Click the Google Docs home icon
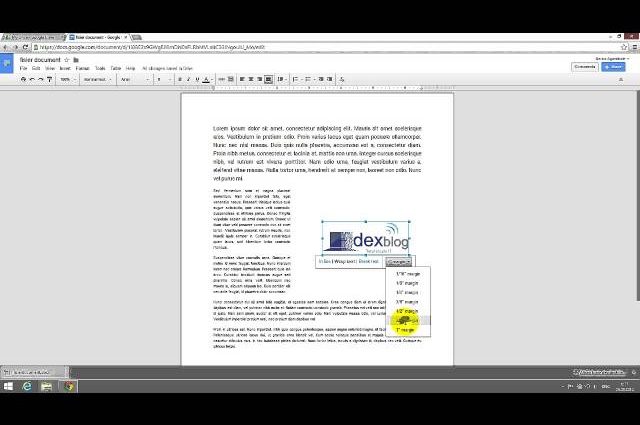Image resolution: width=640 pixels, height=425 pixels. click(x=7, y=63)
